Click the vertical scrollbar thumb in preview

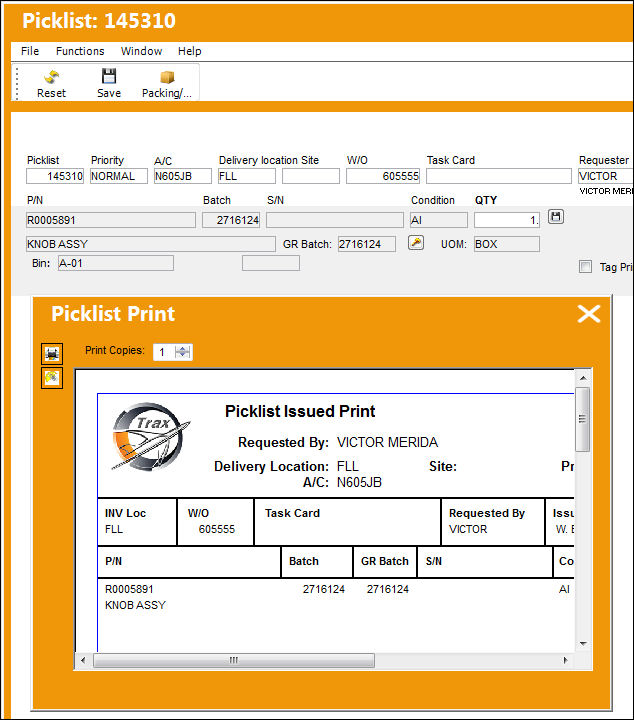point(583,419)
